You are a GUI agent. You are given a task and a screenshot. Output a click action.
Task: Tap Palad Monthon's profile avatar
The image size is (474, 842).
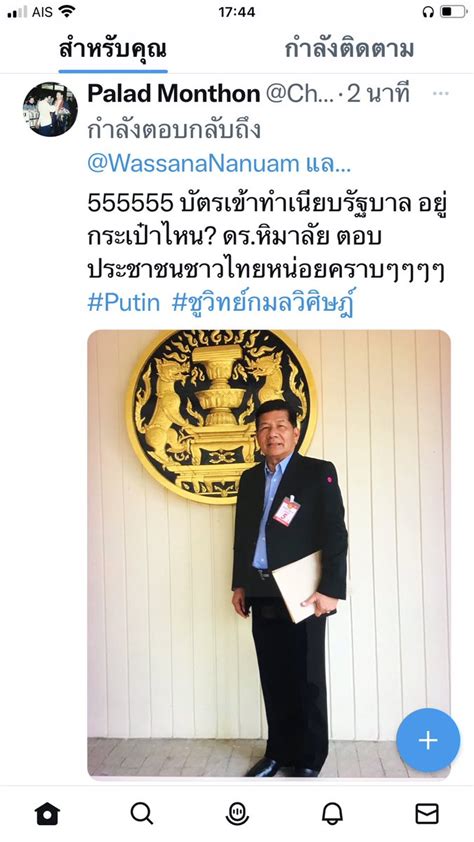point(50,109)
